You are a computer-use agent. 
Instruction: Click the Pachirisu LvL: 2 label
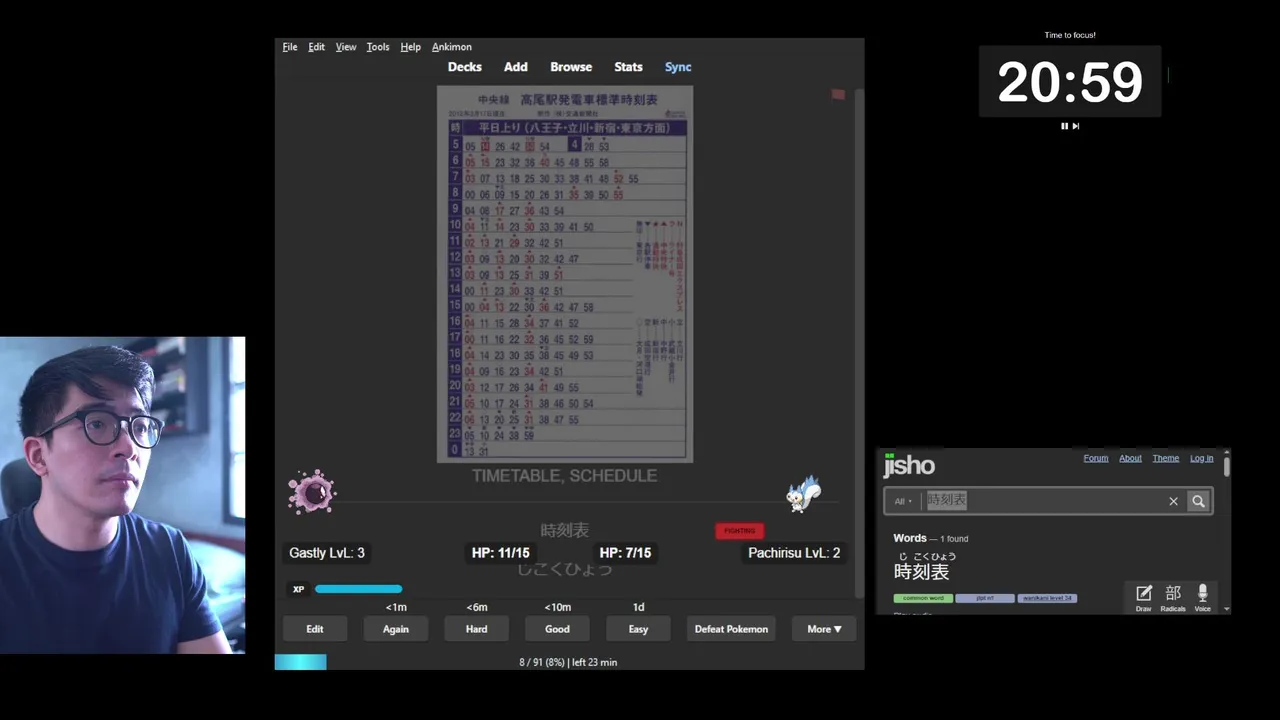(x=794, y=553)
